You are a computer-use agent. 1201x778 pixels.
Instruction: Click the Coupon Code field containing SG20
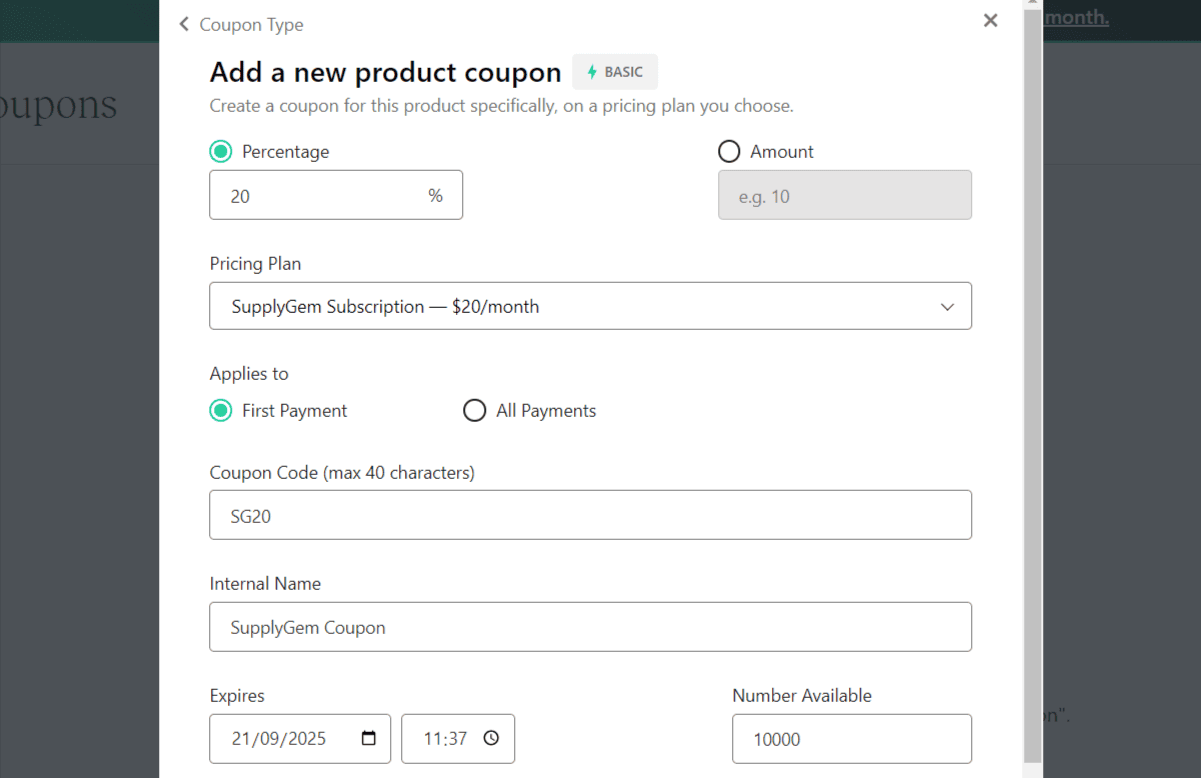[590, 515]
